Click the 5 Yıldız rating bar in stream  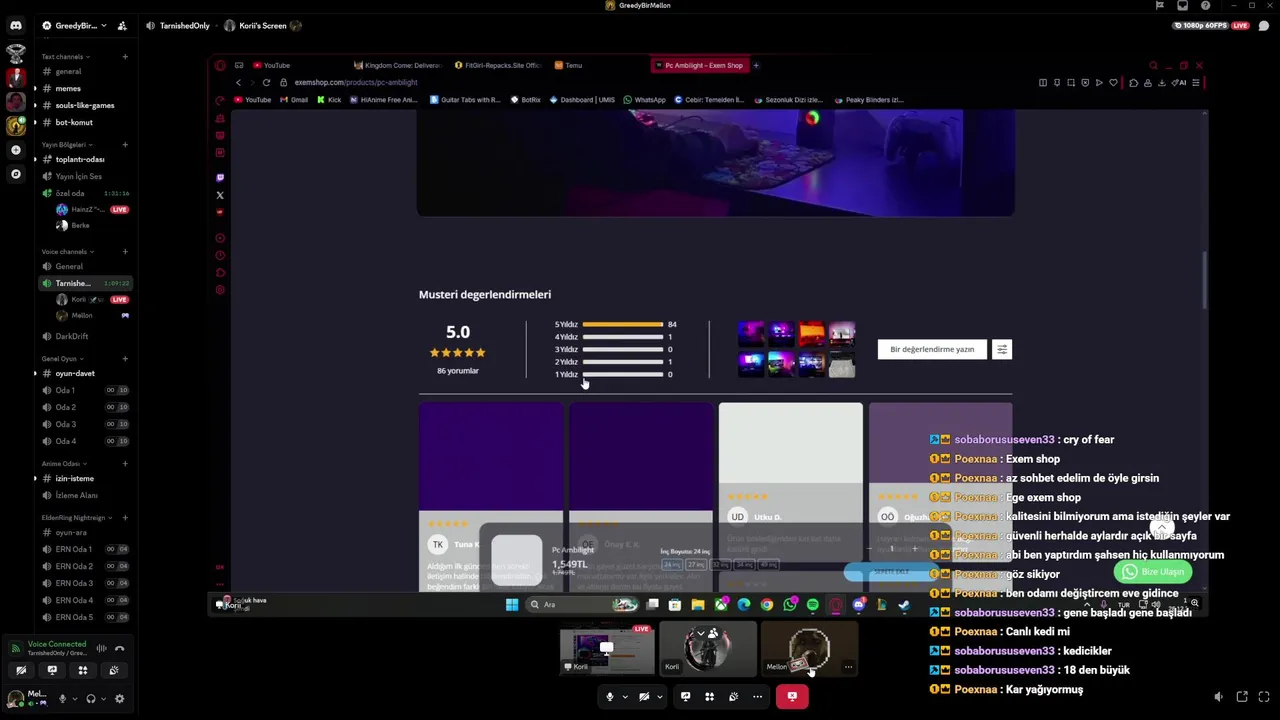(x=622, y=324)
